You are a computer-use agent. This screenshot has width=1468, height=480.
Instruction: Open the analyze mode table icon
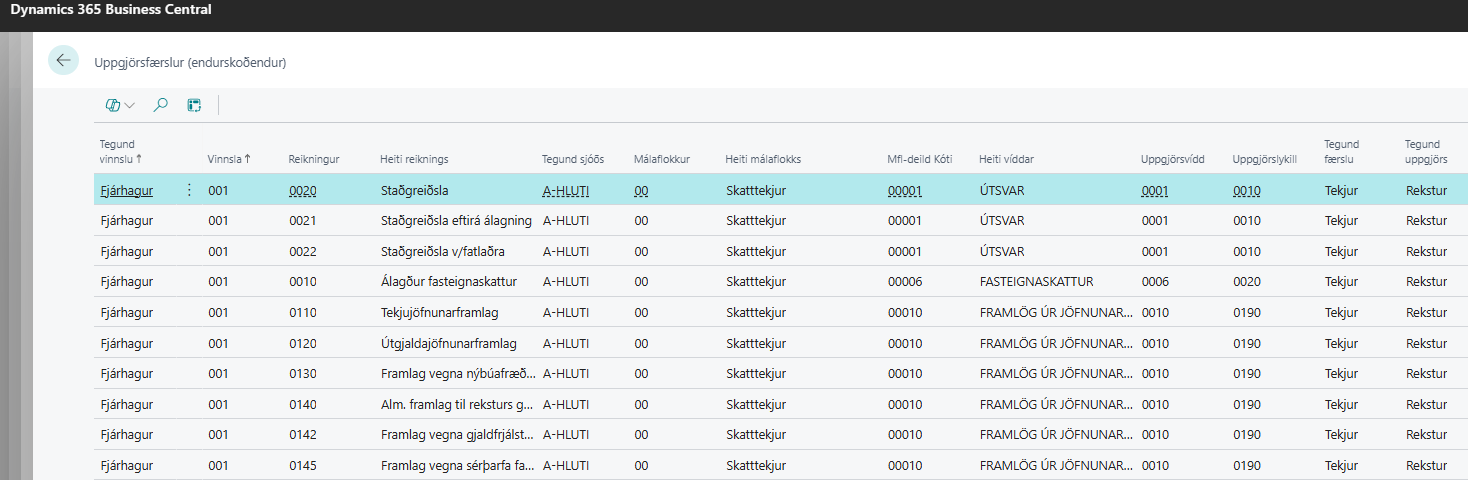click(x=194, y=105)
